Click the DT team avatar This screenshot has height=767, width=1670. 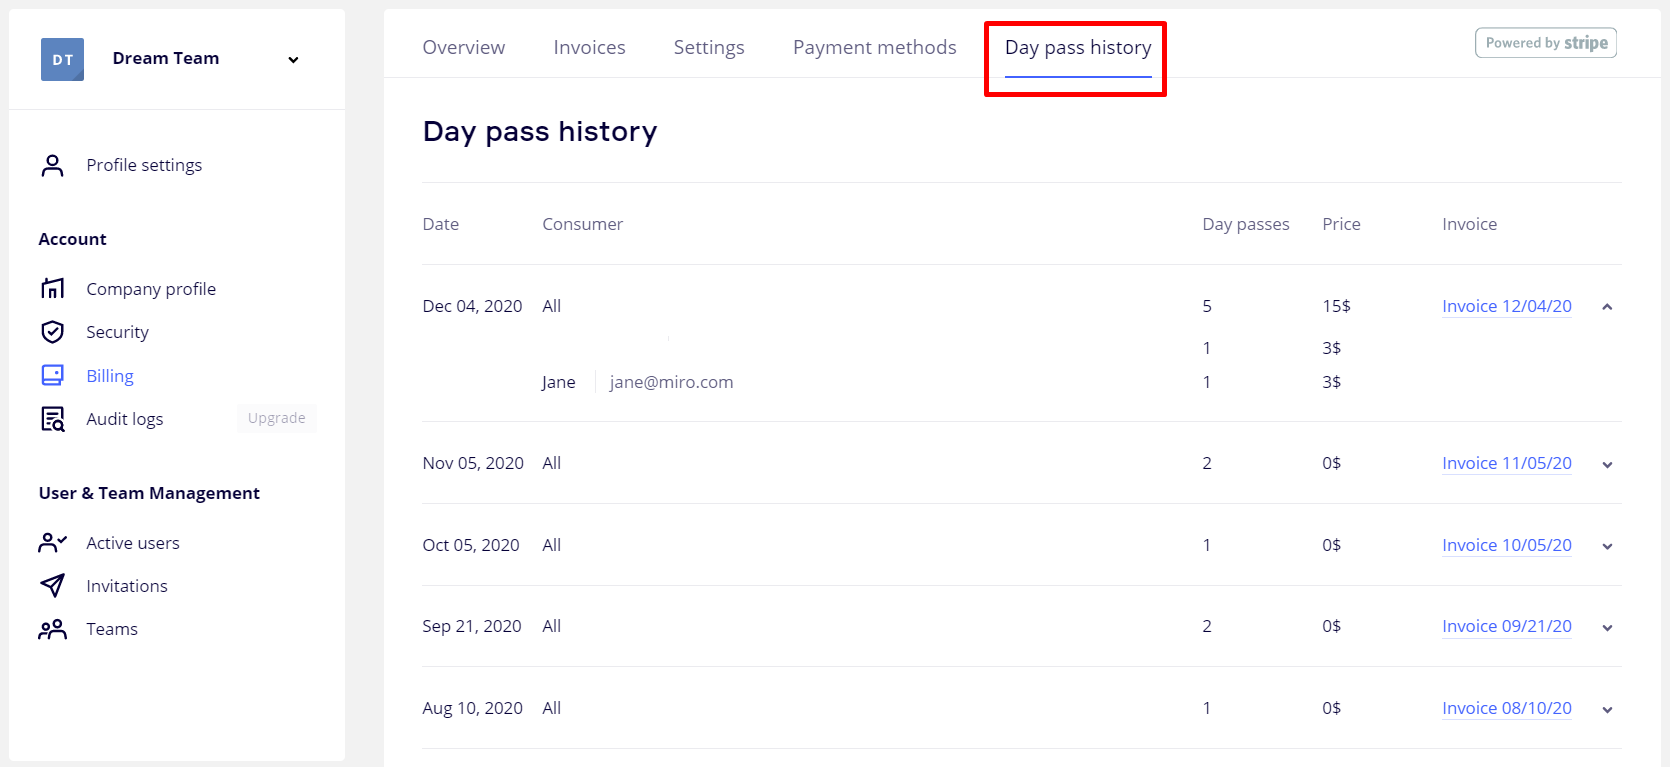[x=62, y=59]
